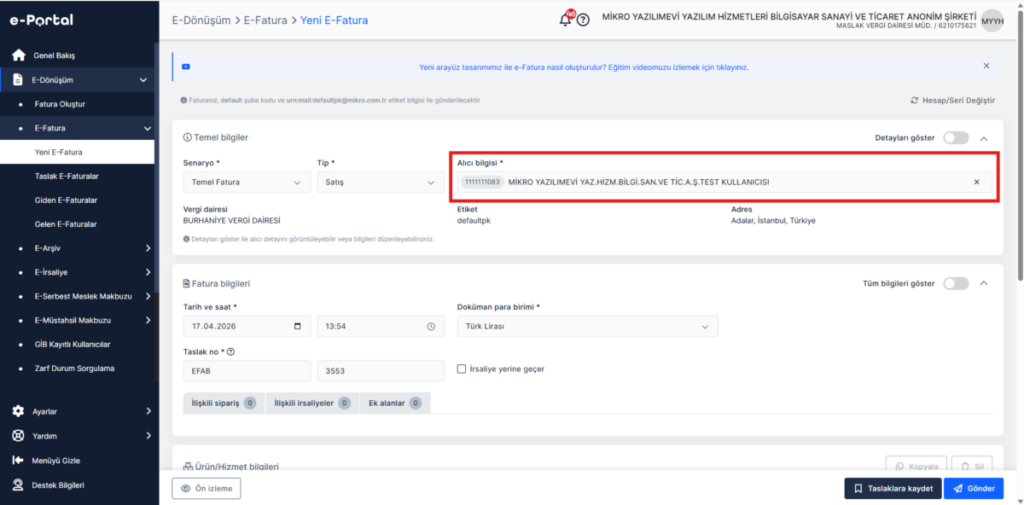Click the Yardım lifebuoy icon
Screen dimensions: 1024x505
pyautogui.click(x=18, y=436)
